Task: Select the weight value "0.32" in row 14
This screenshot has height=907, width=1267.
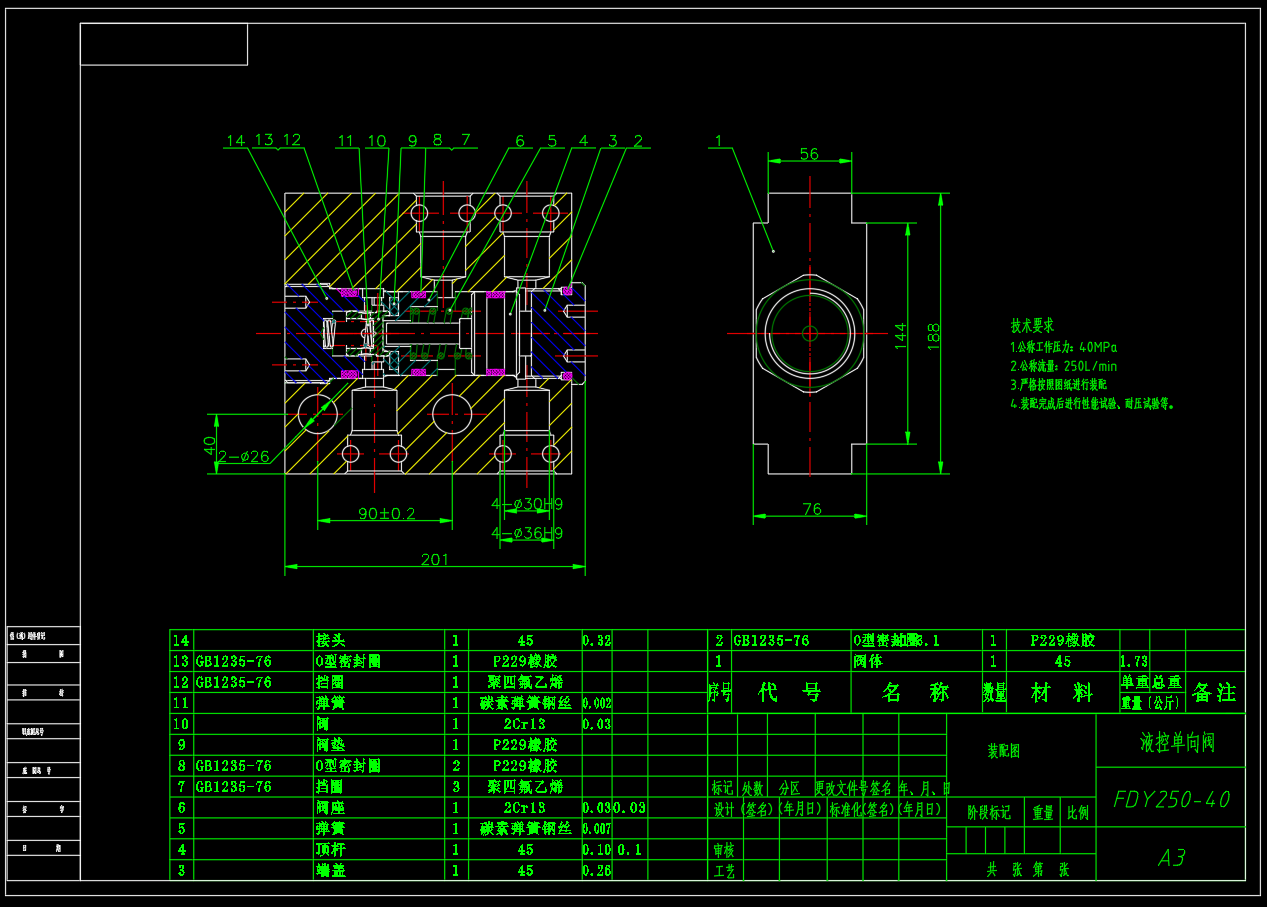Action: [597, 640]
